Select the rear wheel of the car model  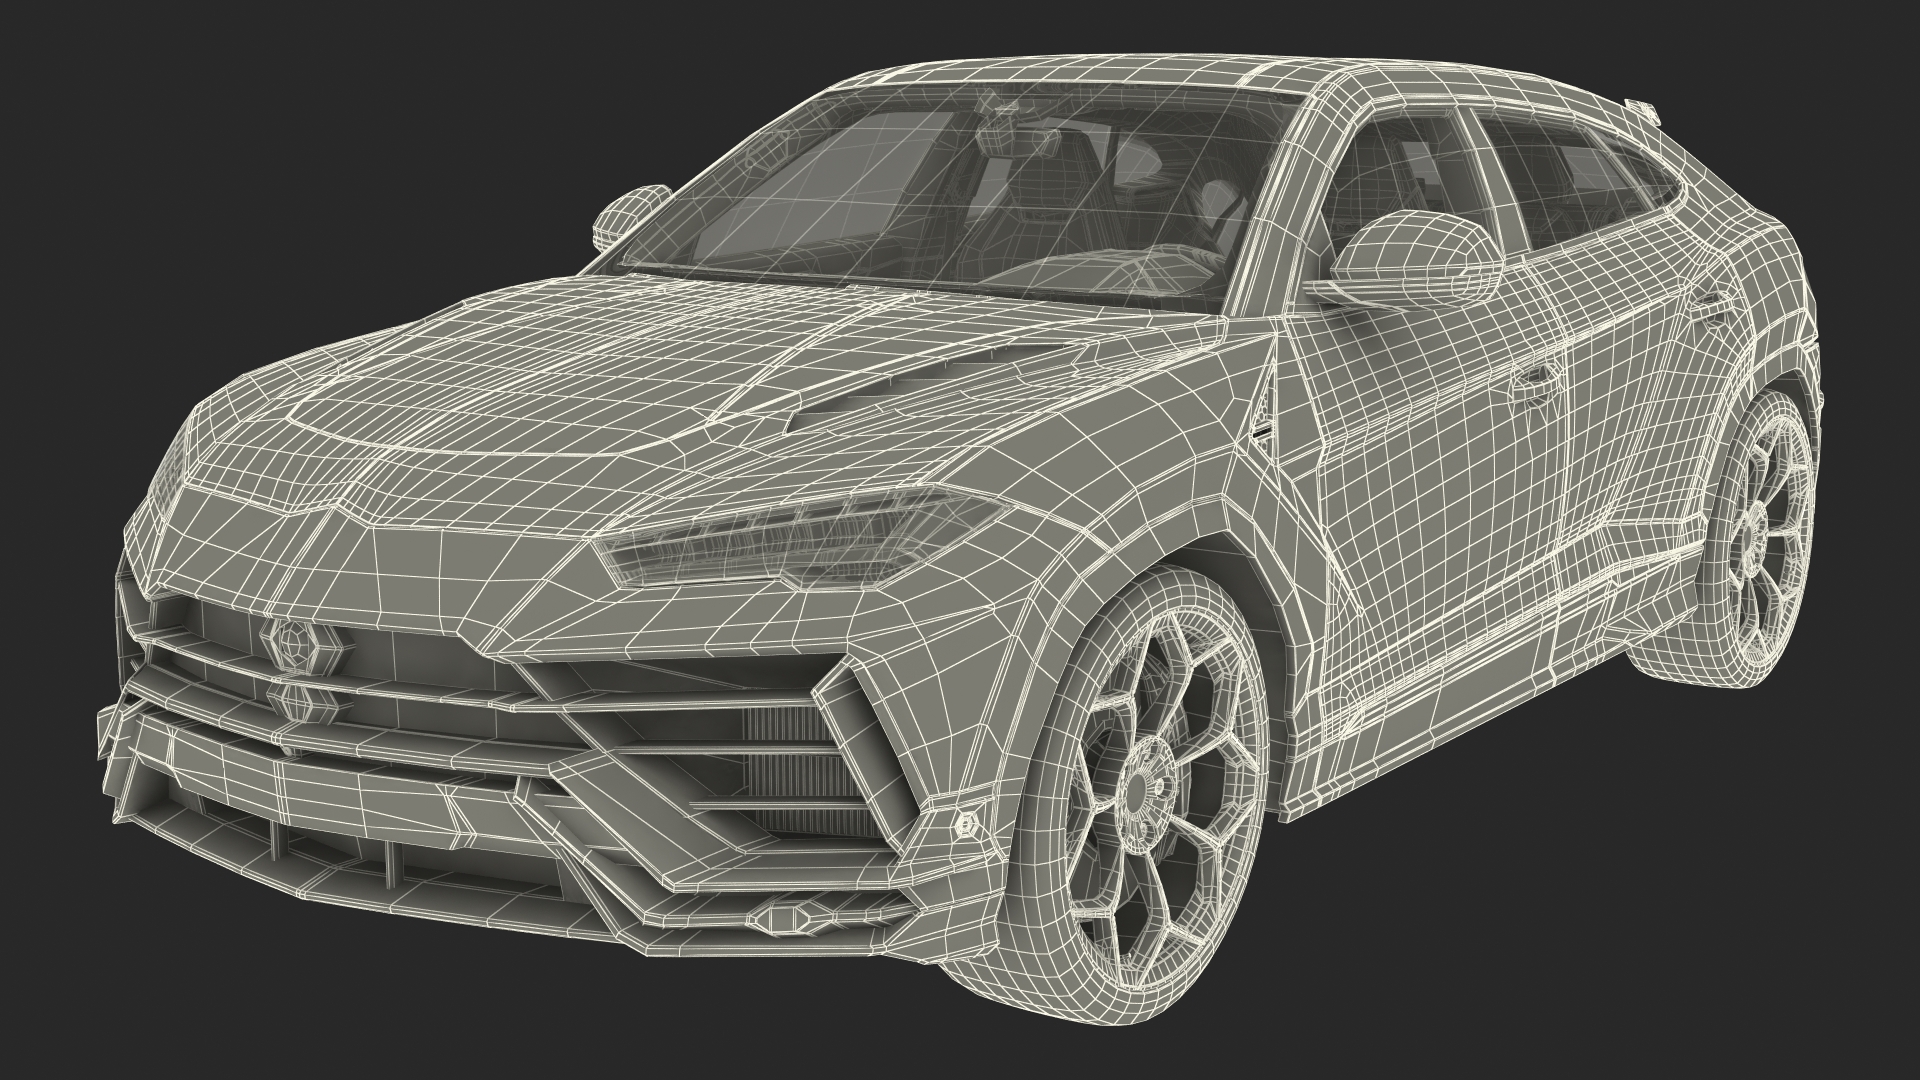(1758, 538)
